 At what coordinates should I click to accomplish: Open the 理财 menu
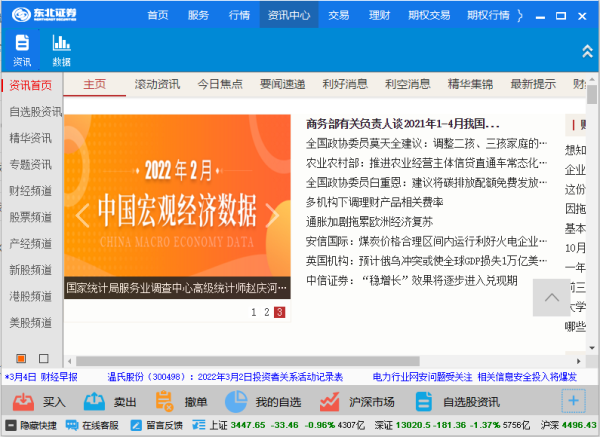(379, 15)
